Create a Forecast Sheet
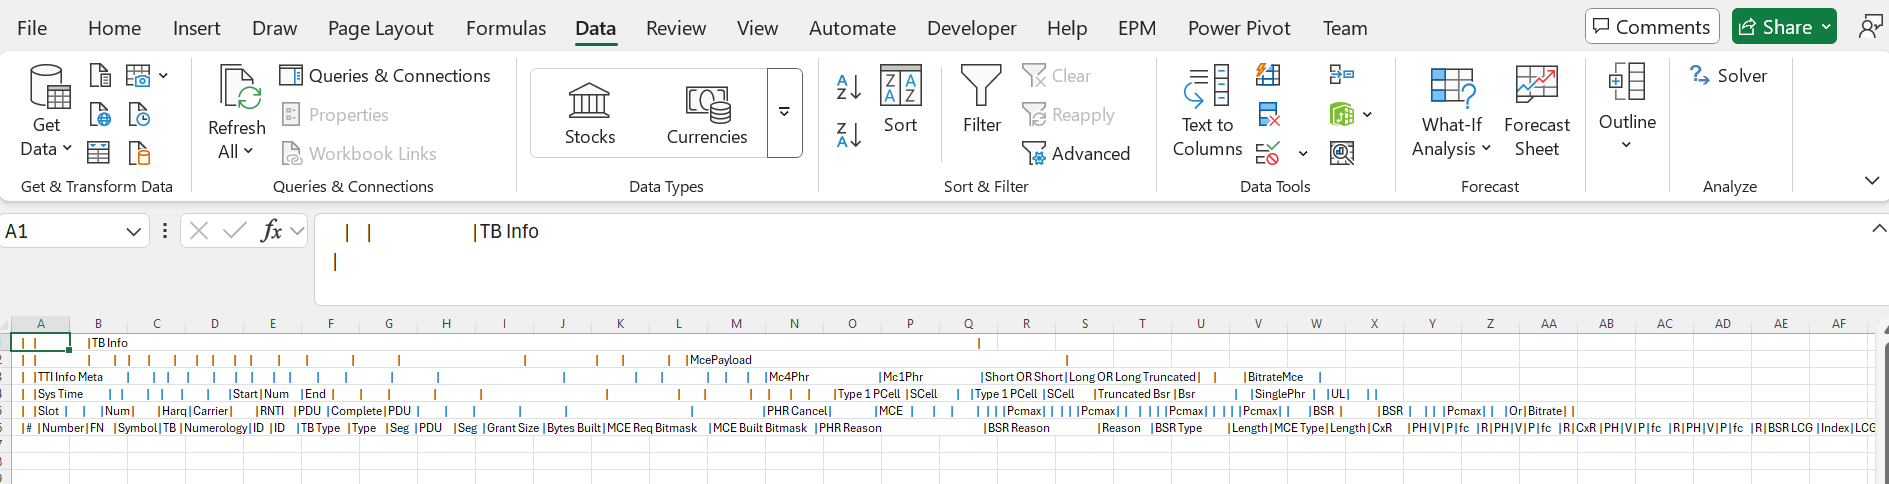 1537,112
